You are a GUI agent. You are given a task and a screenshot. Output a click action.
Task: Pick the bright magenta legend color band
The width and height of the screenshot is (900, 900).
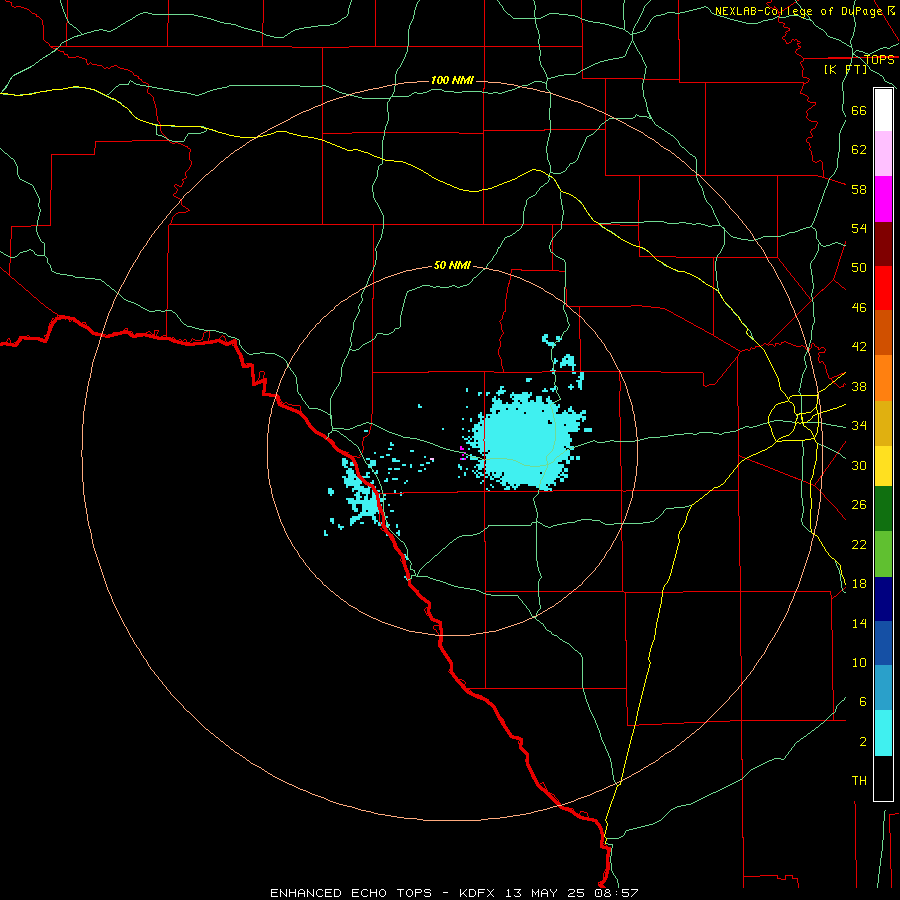tap(883, 199)
